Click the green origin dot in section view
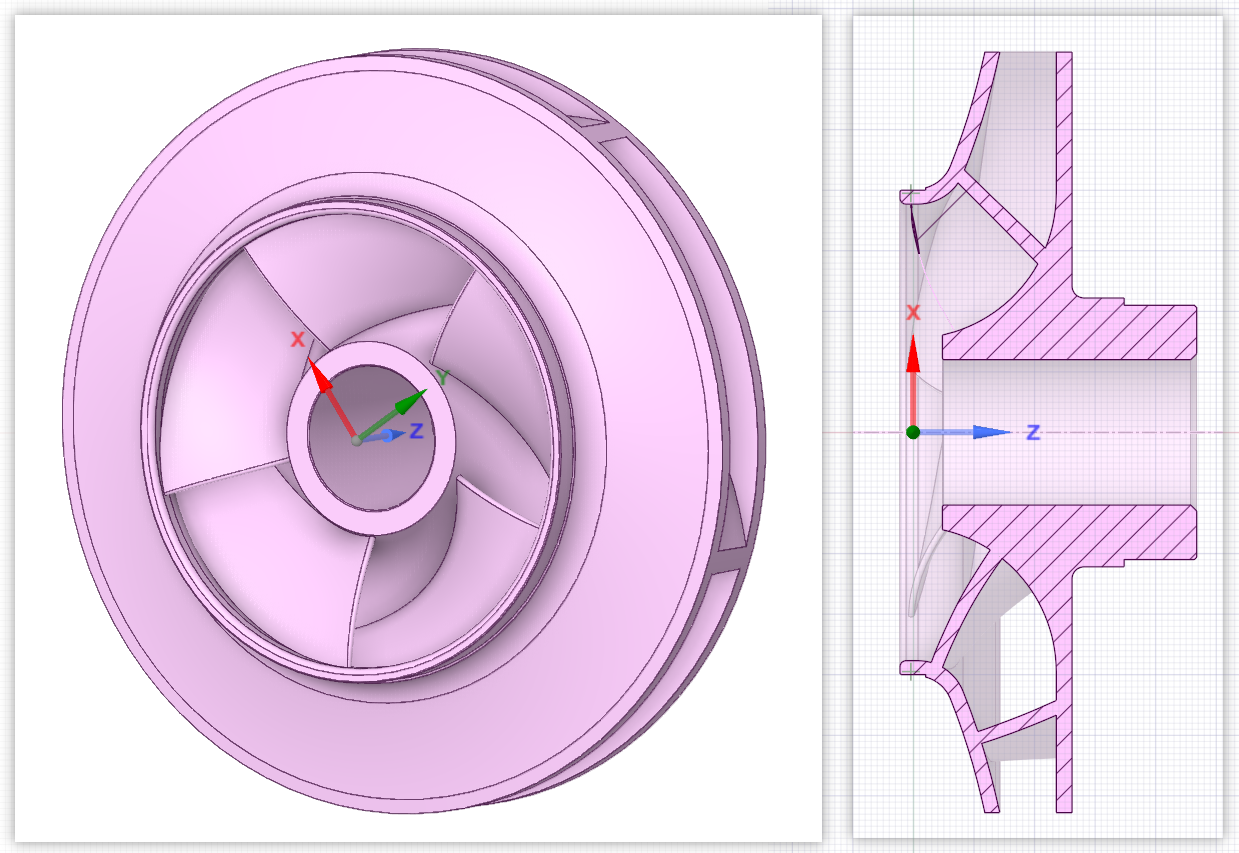Image resolution: width=1239 pixels, height=853 pixels. click(x=912, y=432)
